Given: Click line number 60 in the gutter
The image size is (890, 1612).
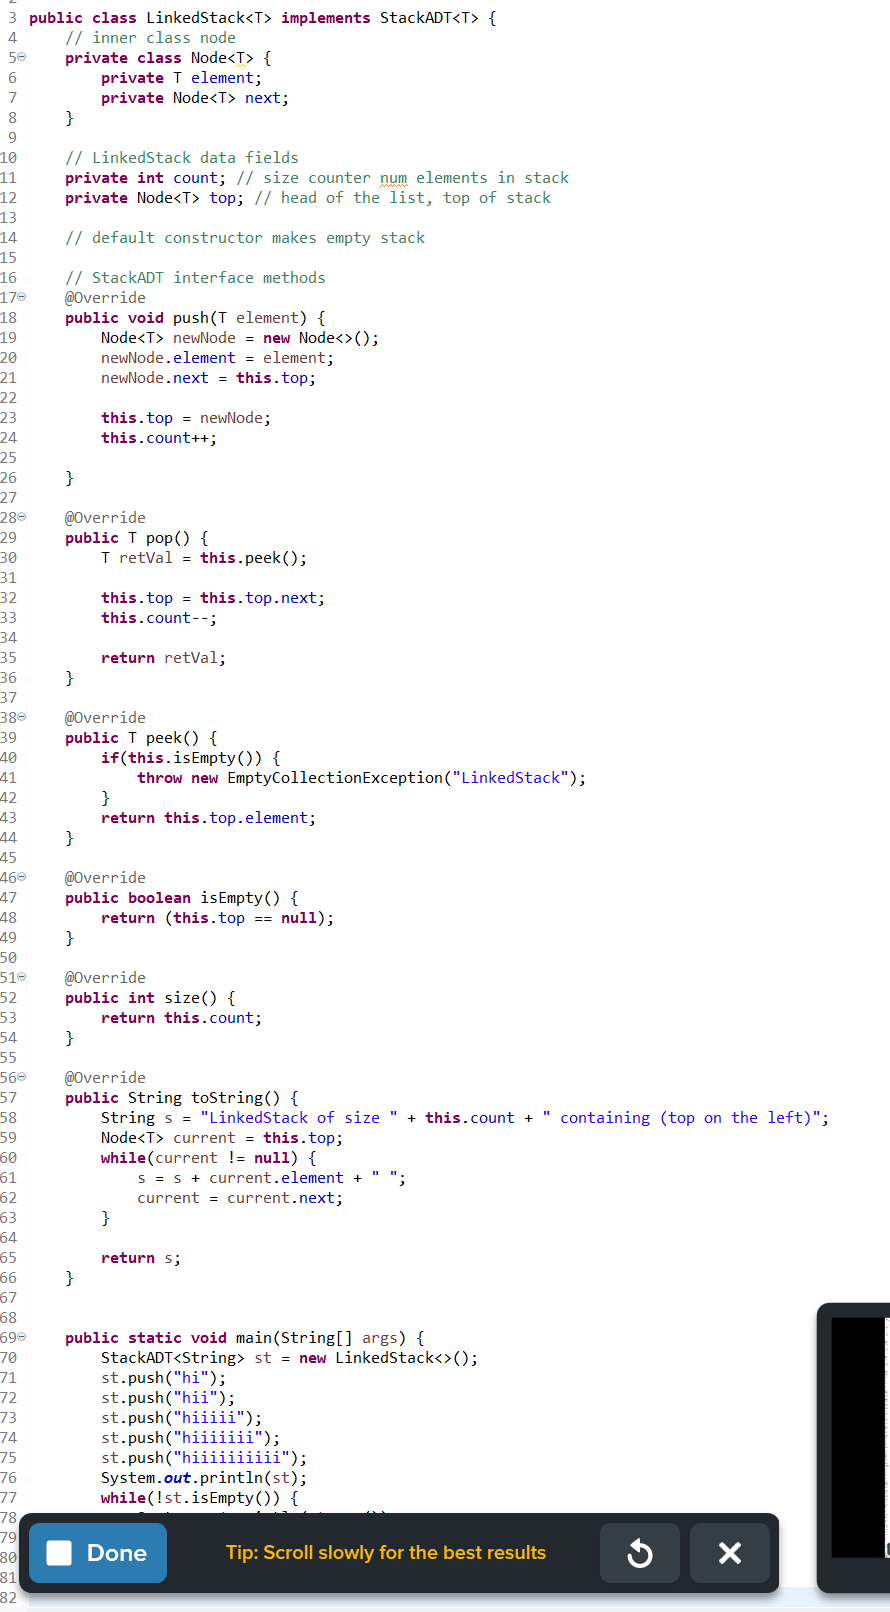Looking at the screenshot, I should 9,1158.
